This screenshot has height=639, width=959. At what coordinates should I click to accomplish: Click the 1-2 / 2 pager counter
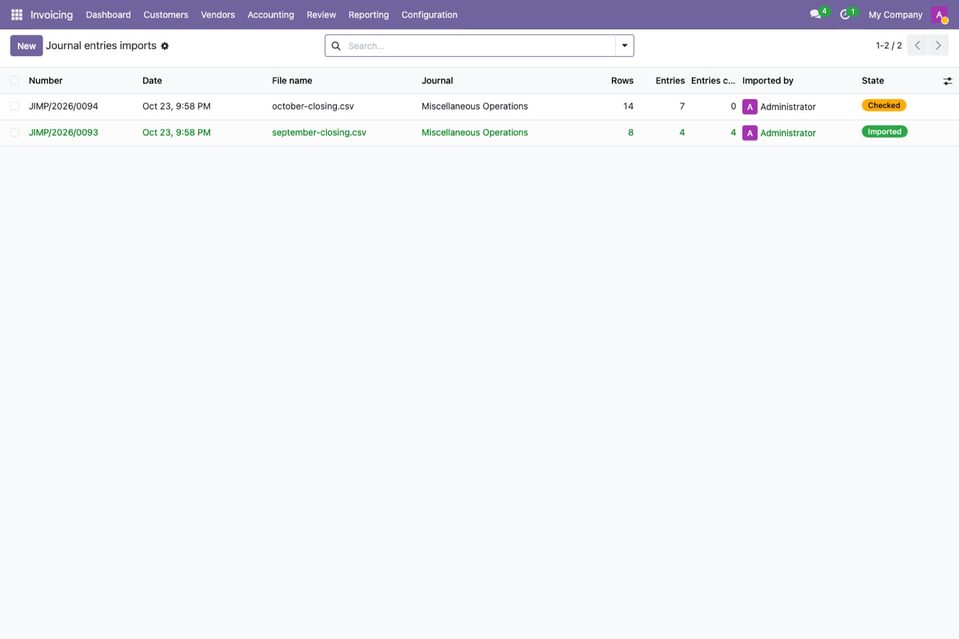point(889,46)
